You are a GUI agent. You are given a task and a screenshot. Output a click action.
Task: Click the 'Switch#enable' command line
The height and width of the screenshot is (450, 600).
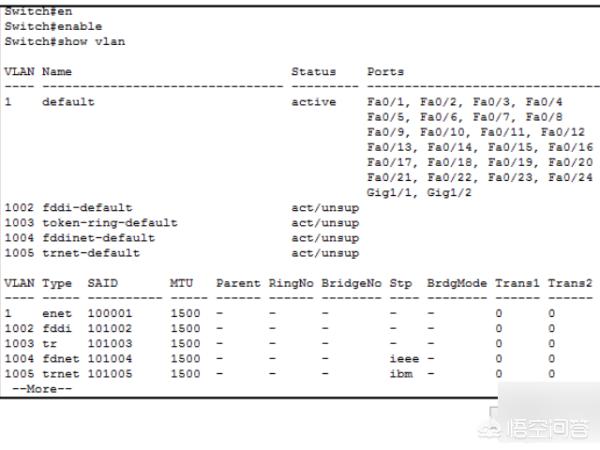click(53, 26)
